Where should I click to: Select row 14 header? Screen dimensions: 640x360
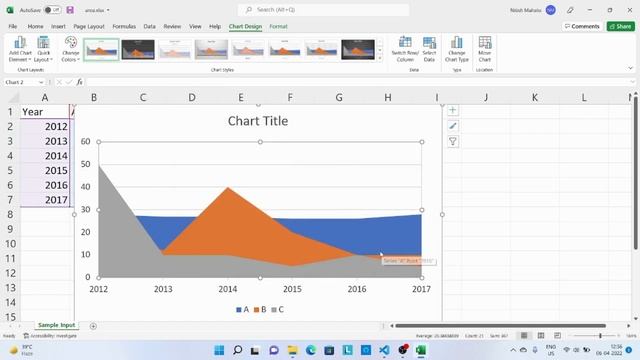coord(11,302)
